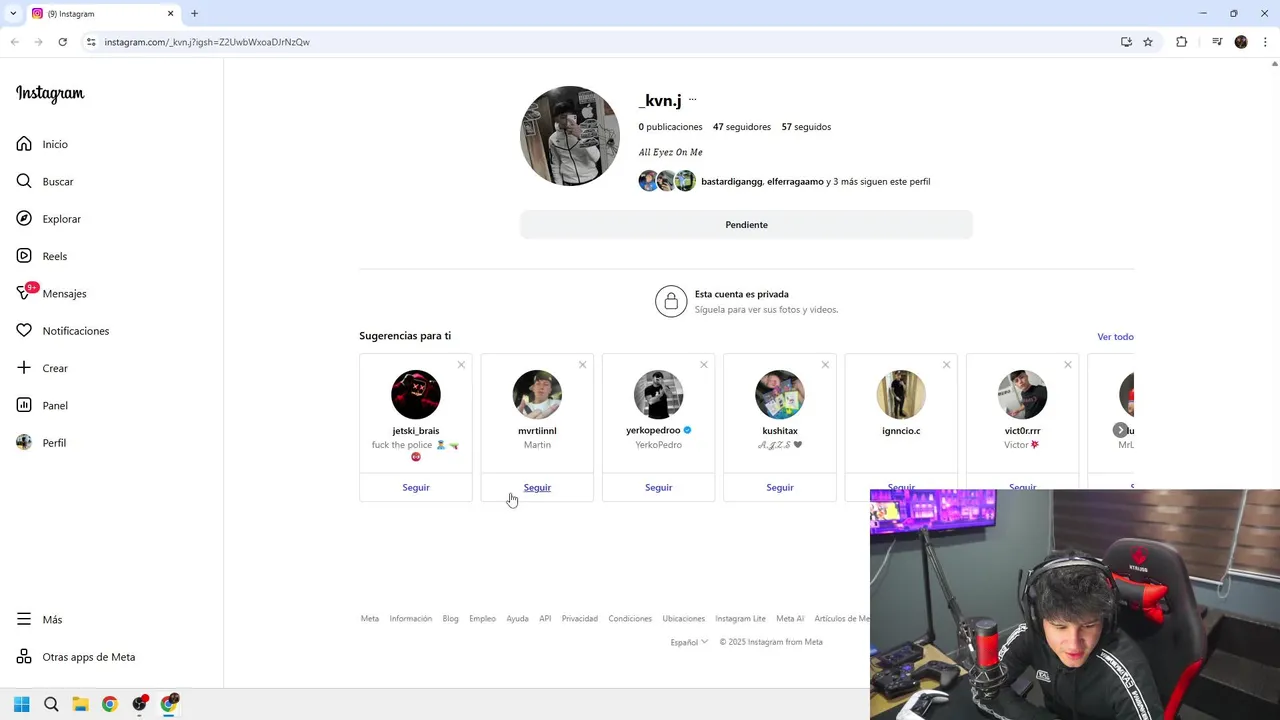This screenshot has height=720, width=1280.
Task: Open jetski_brais avatar
Action: [416, 395]
